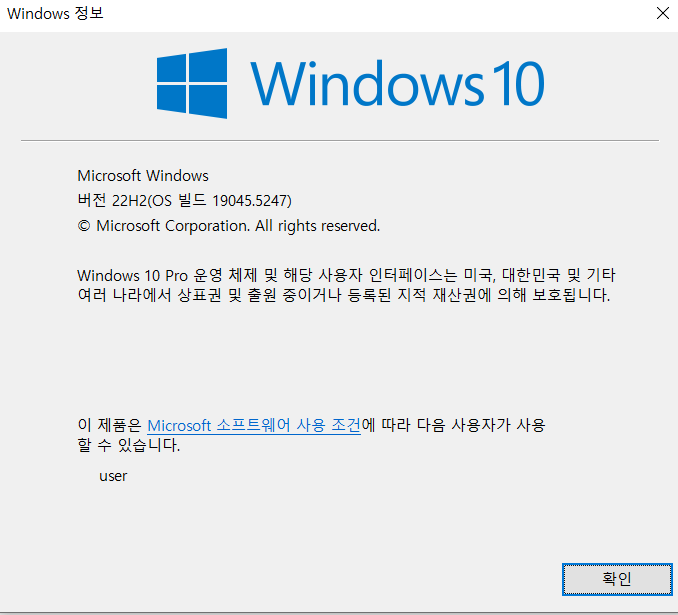Select version text '버전 22H2(OS 빌드 19045.5247)'
678x615 pixels.
pos(185,200)
